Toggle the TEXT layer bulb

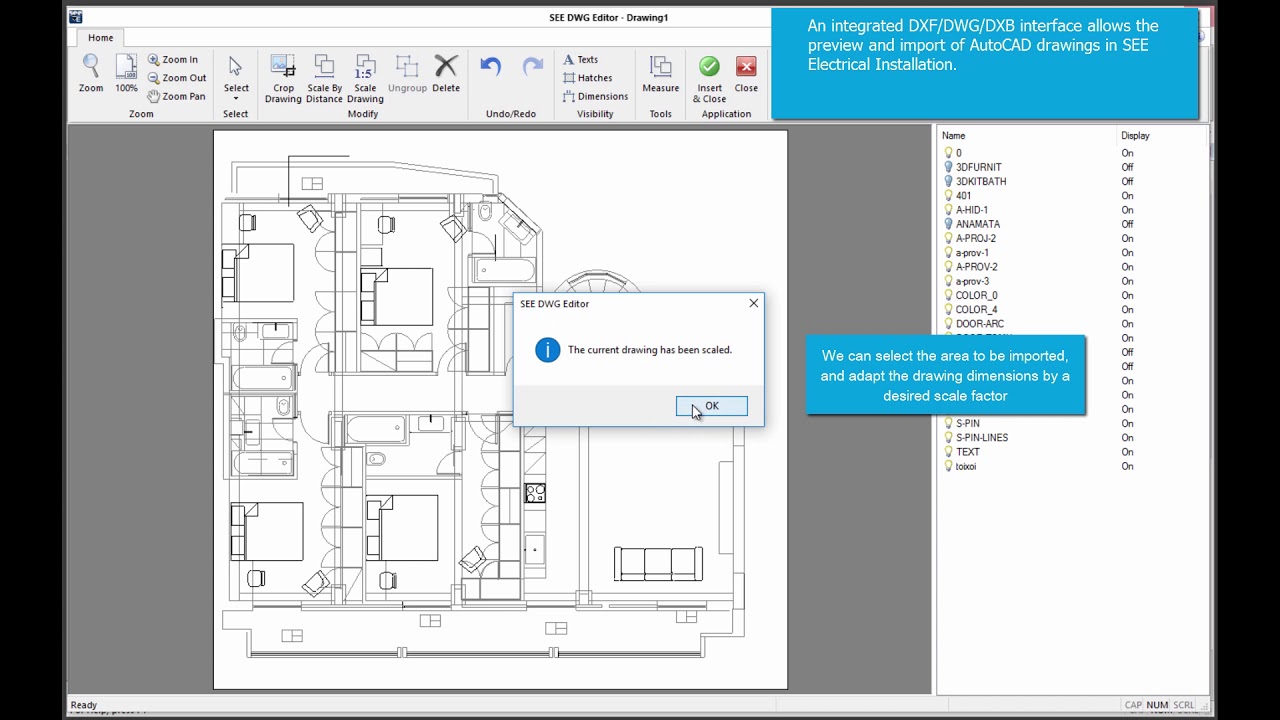tap(948, 452)
